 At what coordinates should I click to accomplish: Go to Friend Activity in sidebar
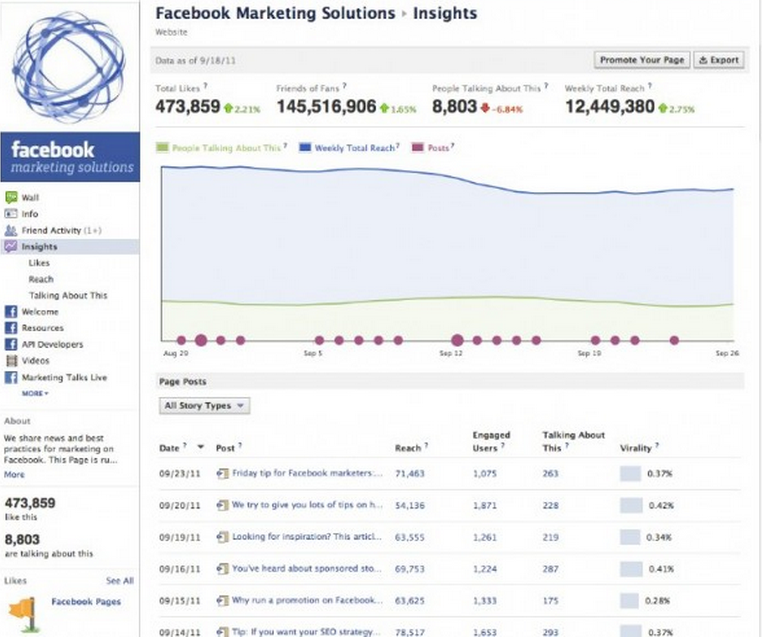click(62, 232)
